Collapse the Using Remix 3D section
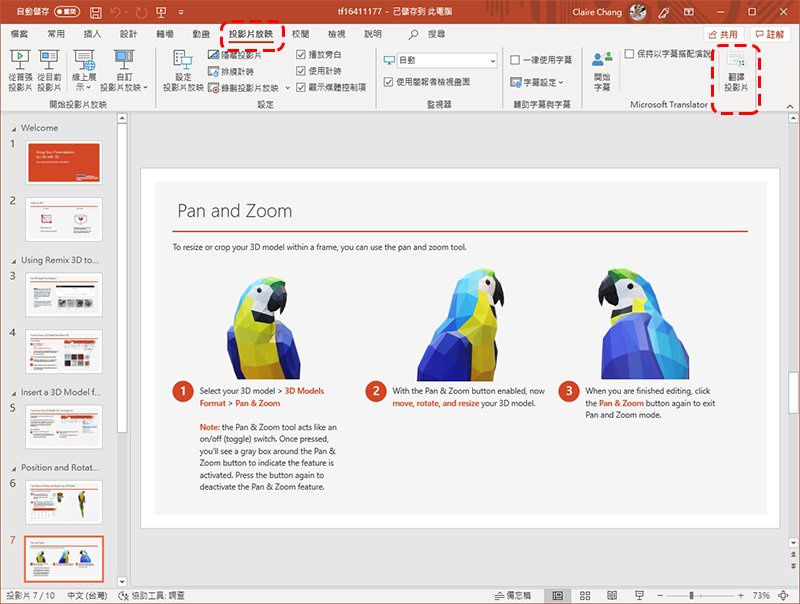 click(14, 261)
